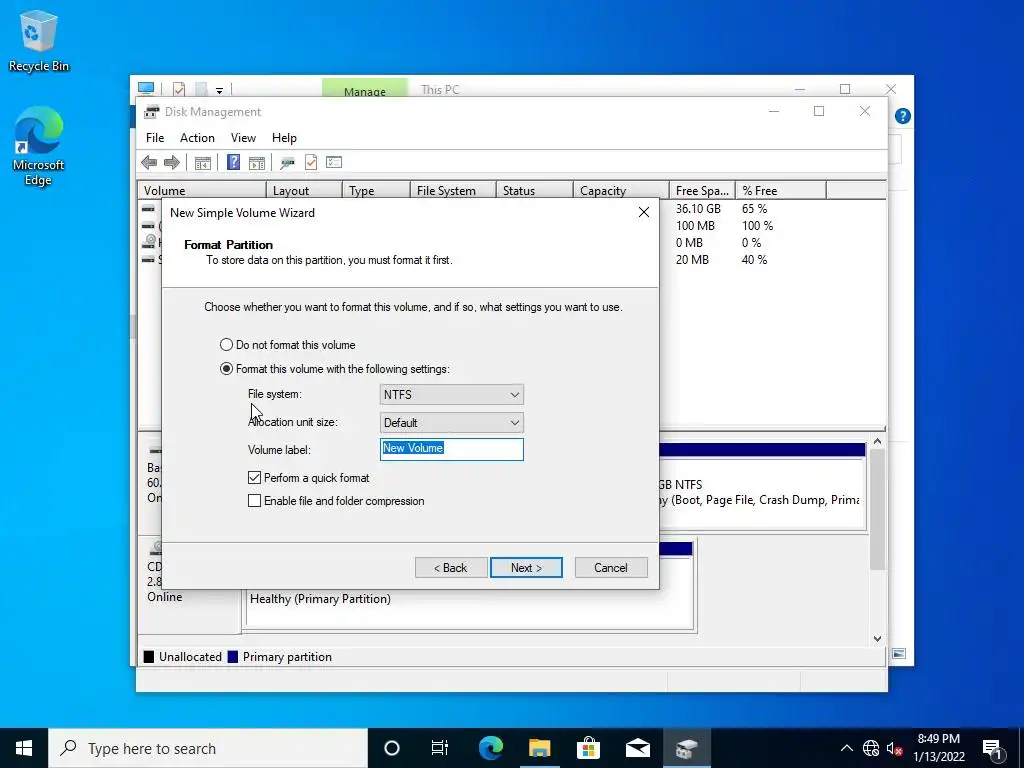Screen dimensions: 1024x768
Task: Click the This PC computer icon in title bar
Action: coord(146,88)
